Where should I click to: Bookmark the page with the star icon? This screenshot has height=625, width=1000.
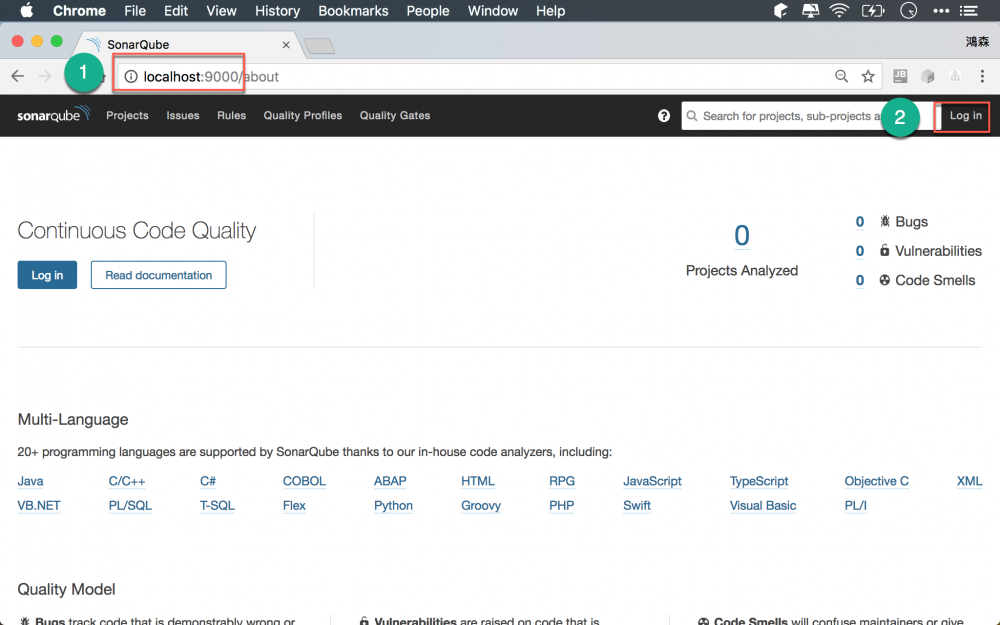[x=868, y=75]
